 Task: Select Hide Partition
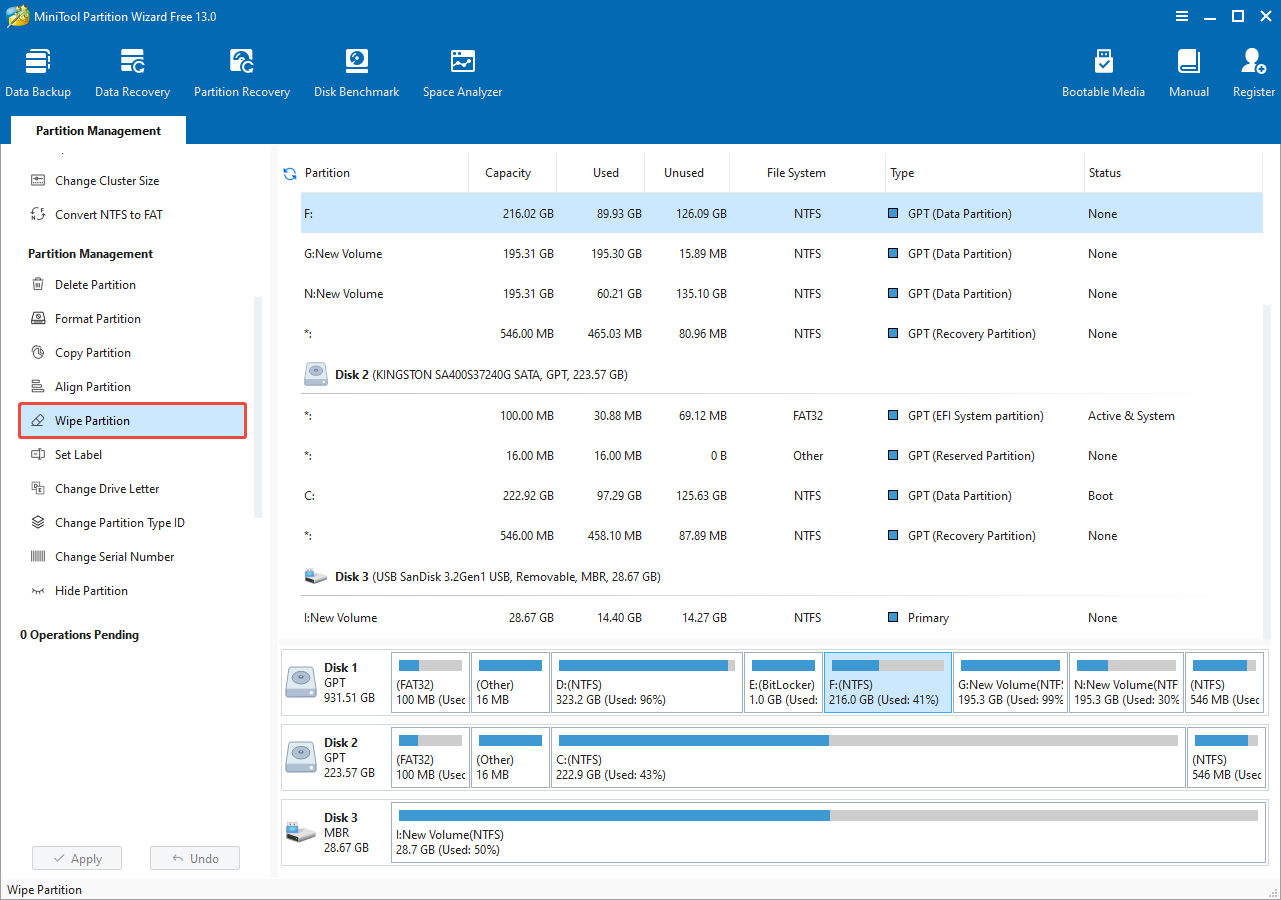(92, 590)
